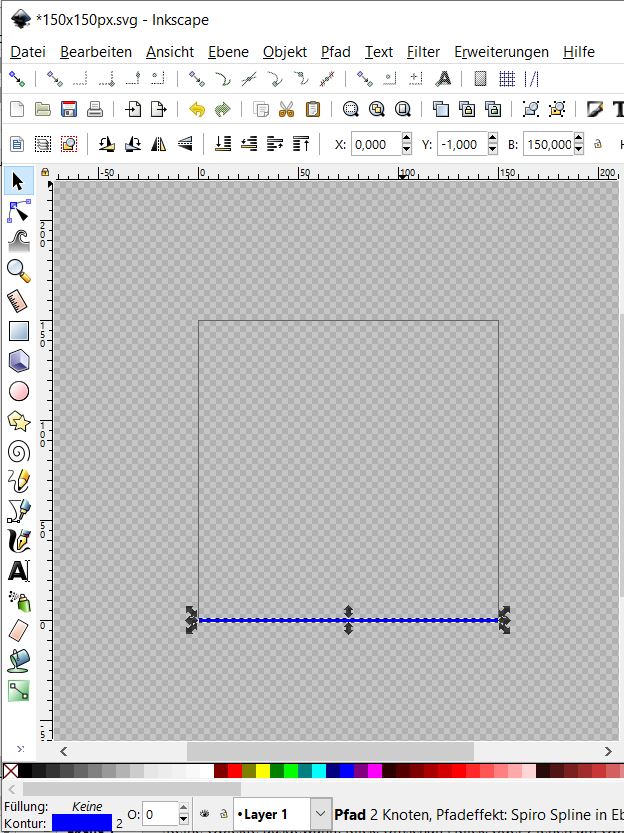Increase opacity O stepper
Screen dimensions: 624x833
[184, 808]
